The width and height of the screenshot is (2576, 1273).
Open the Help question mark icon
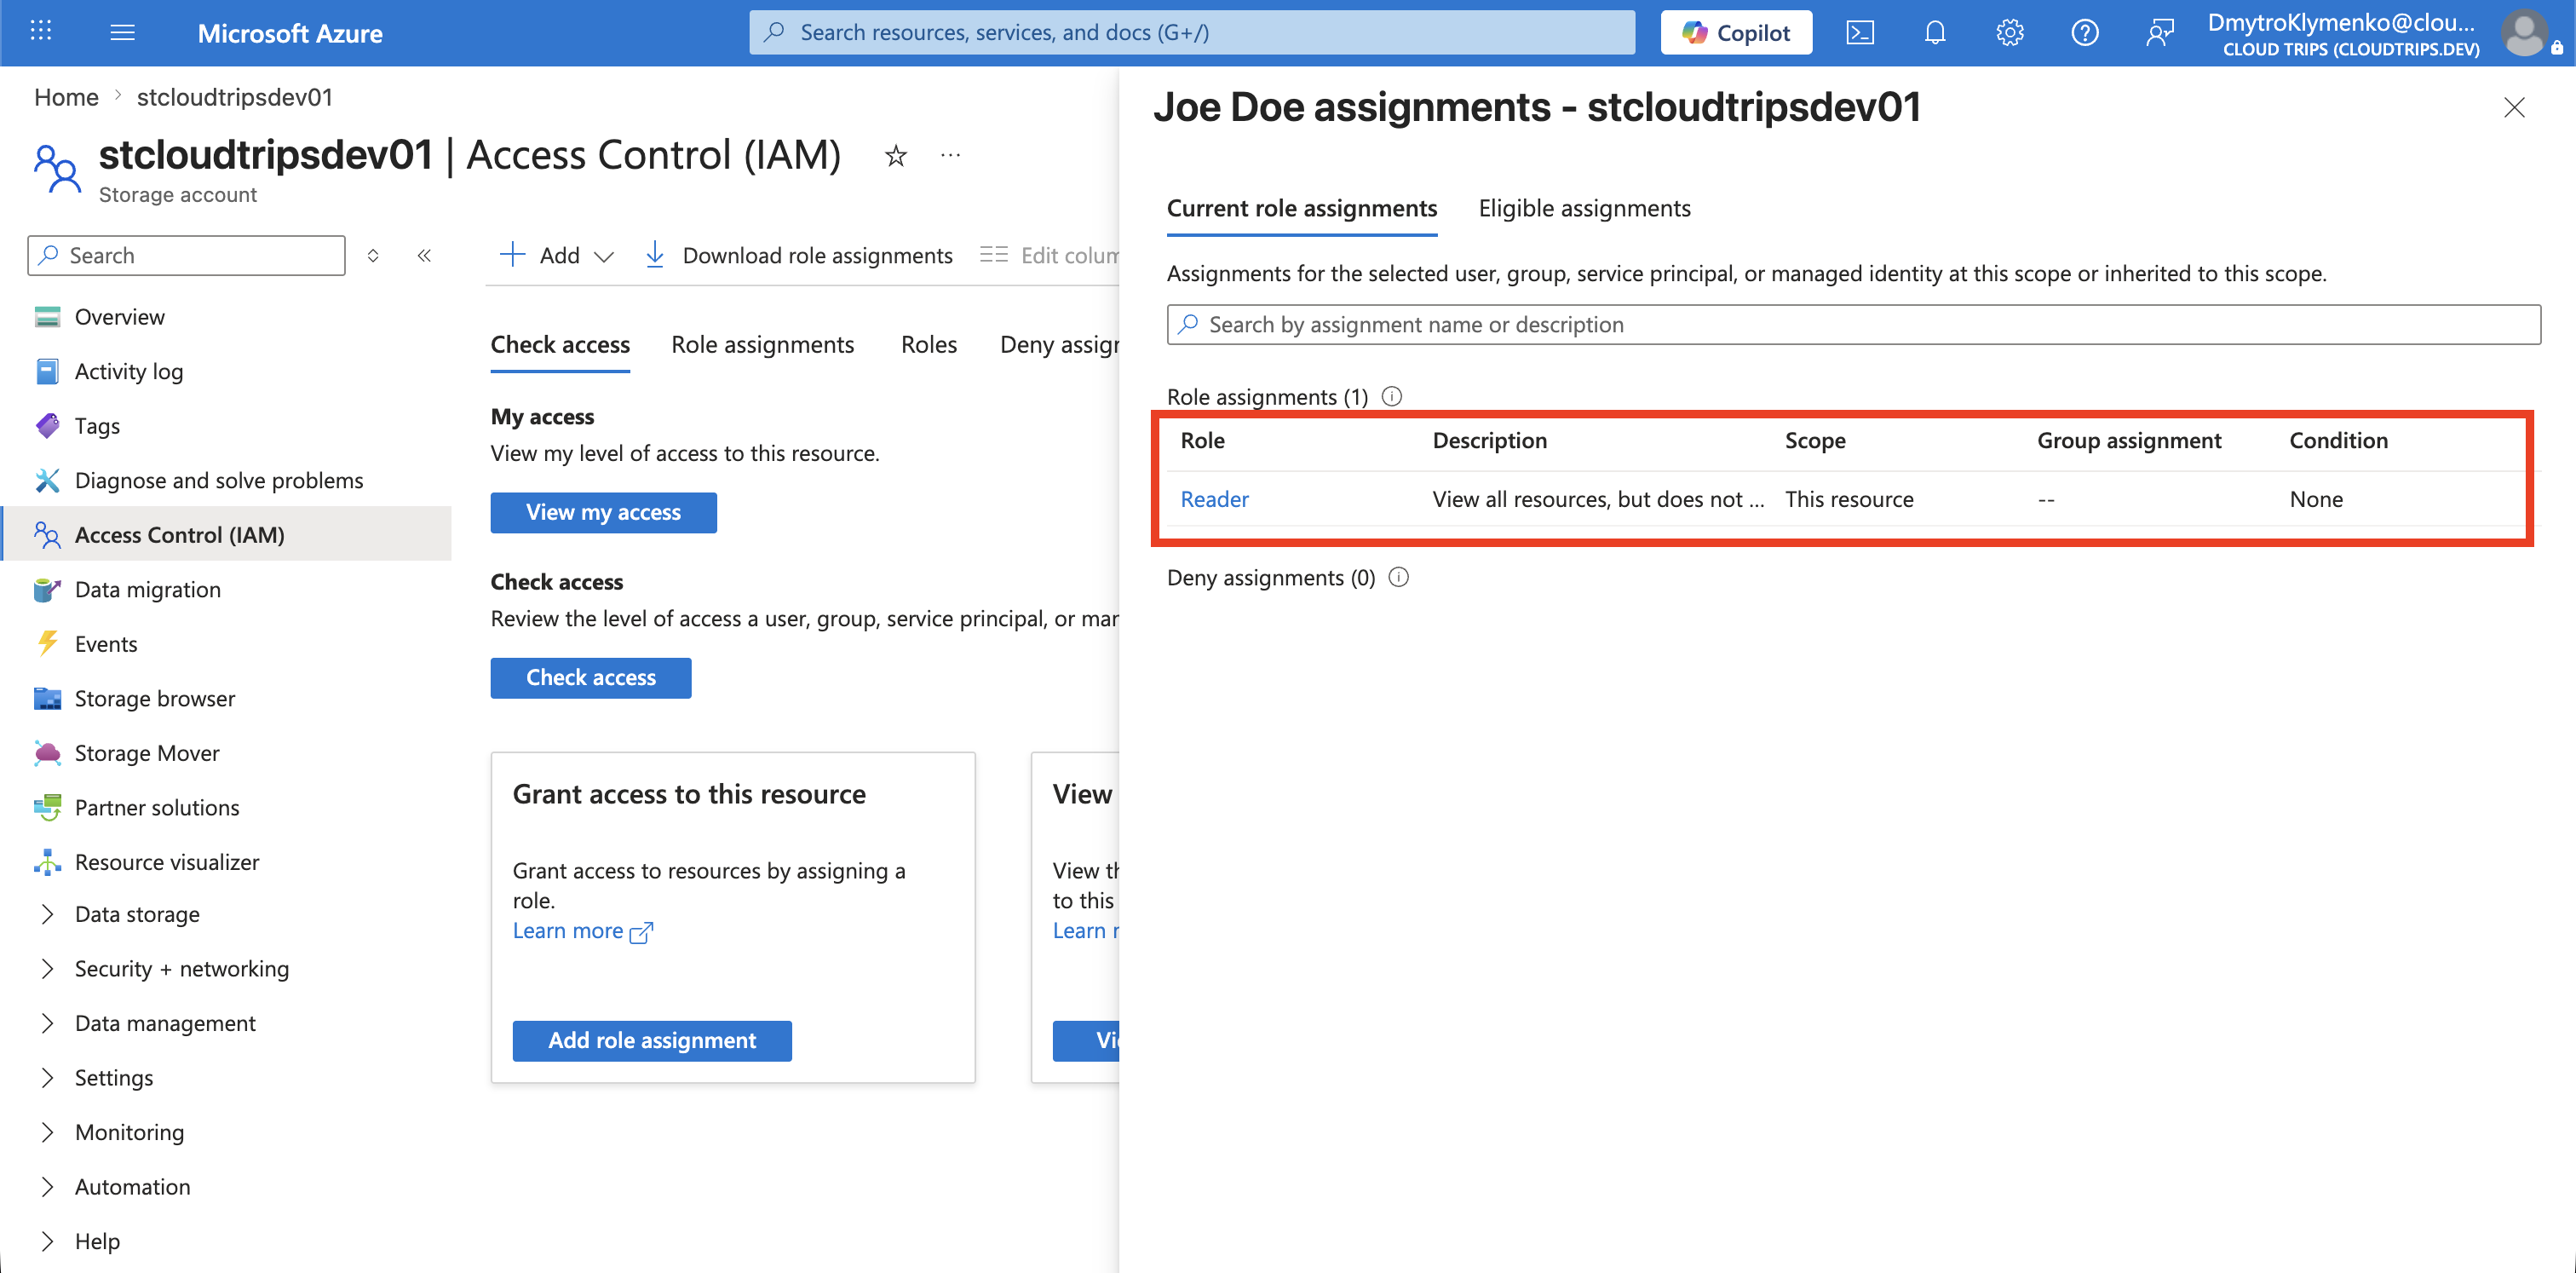tap(2085, 33)
